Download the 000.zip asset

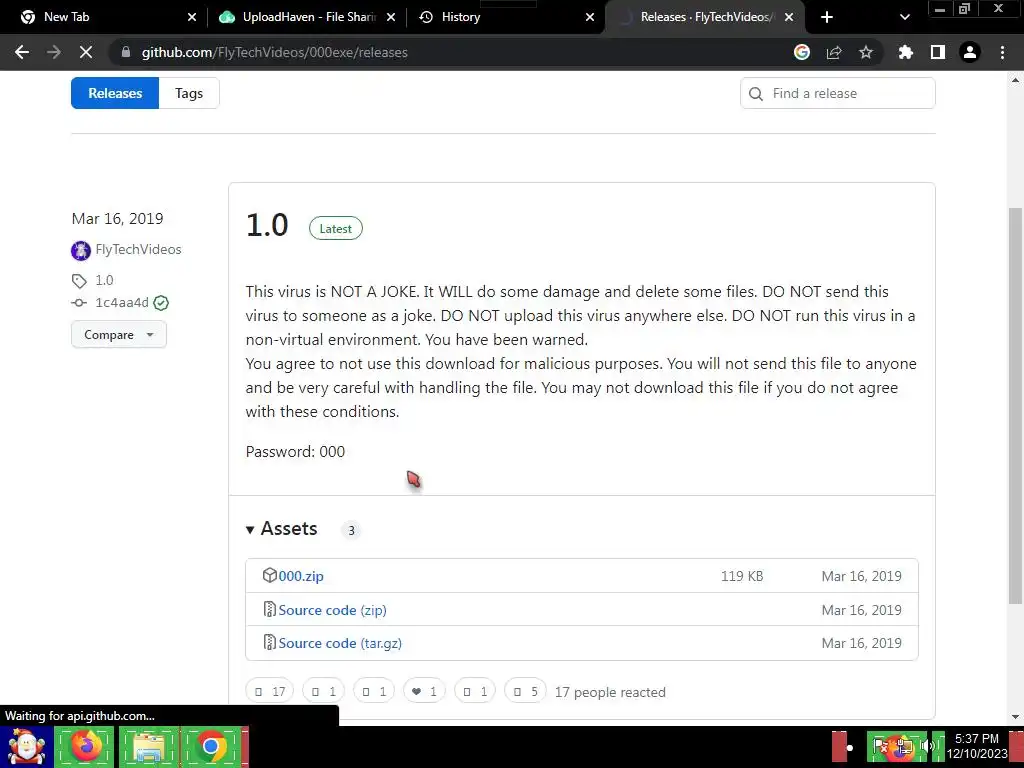pos(301,576)
